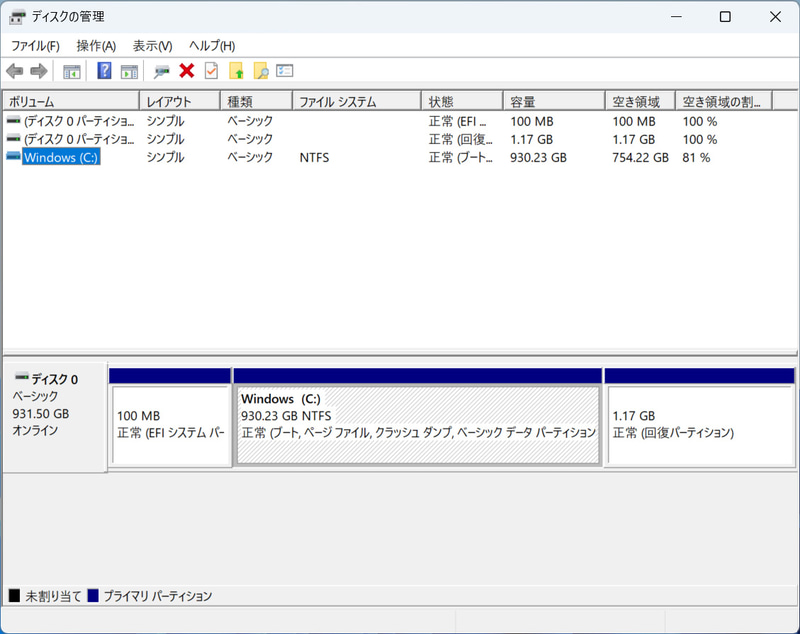Minimize the Disk Management window
This screenshot has width=800, height=634.
677,17
